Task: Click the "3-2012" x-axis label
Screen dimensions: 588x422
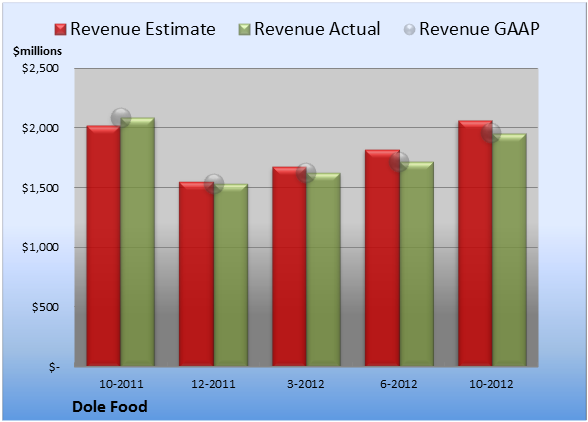Action: [x=306, y=384]
